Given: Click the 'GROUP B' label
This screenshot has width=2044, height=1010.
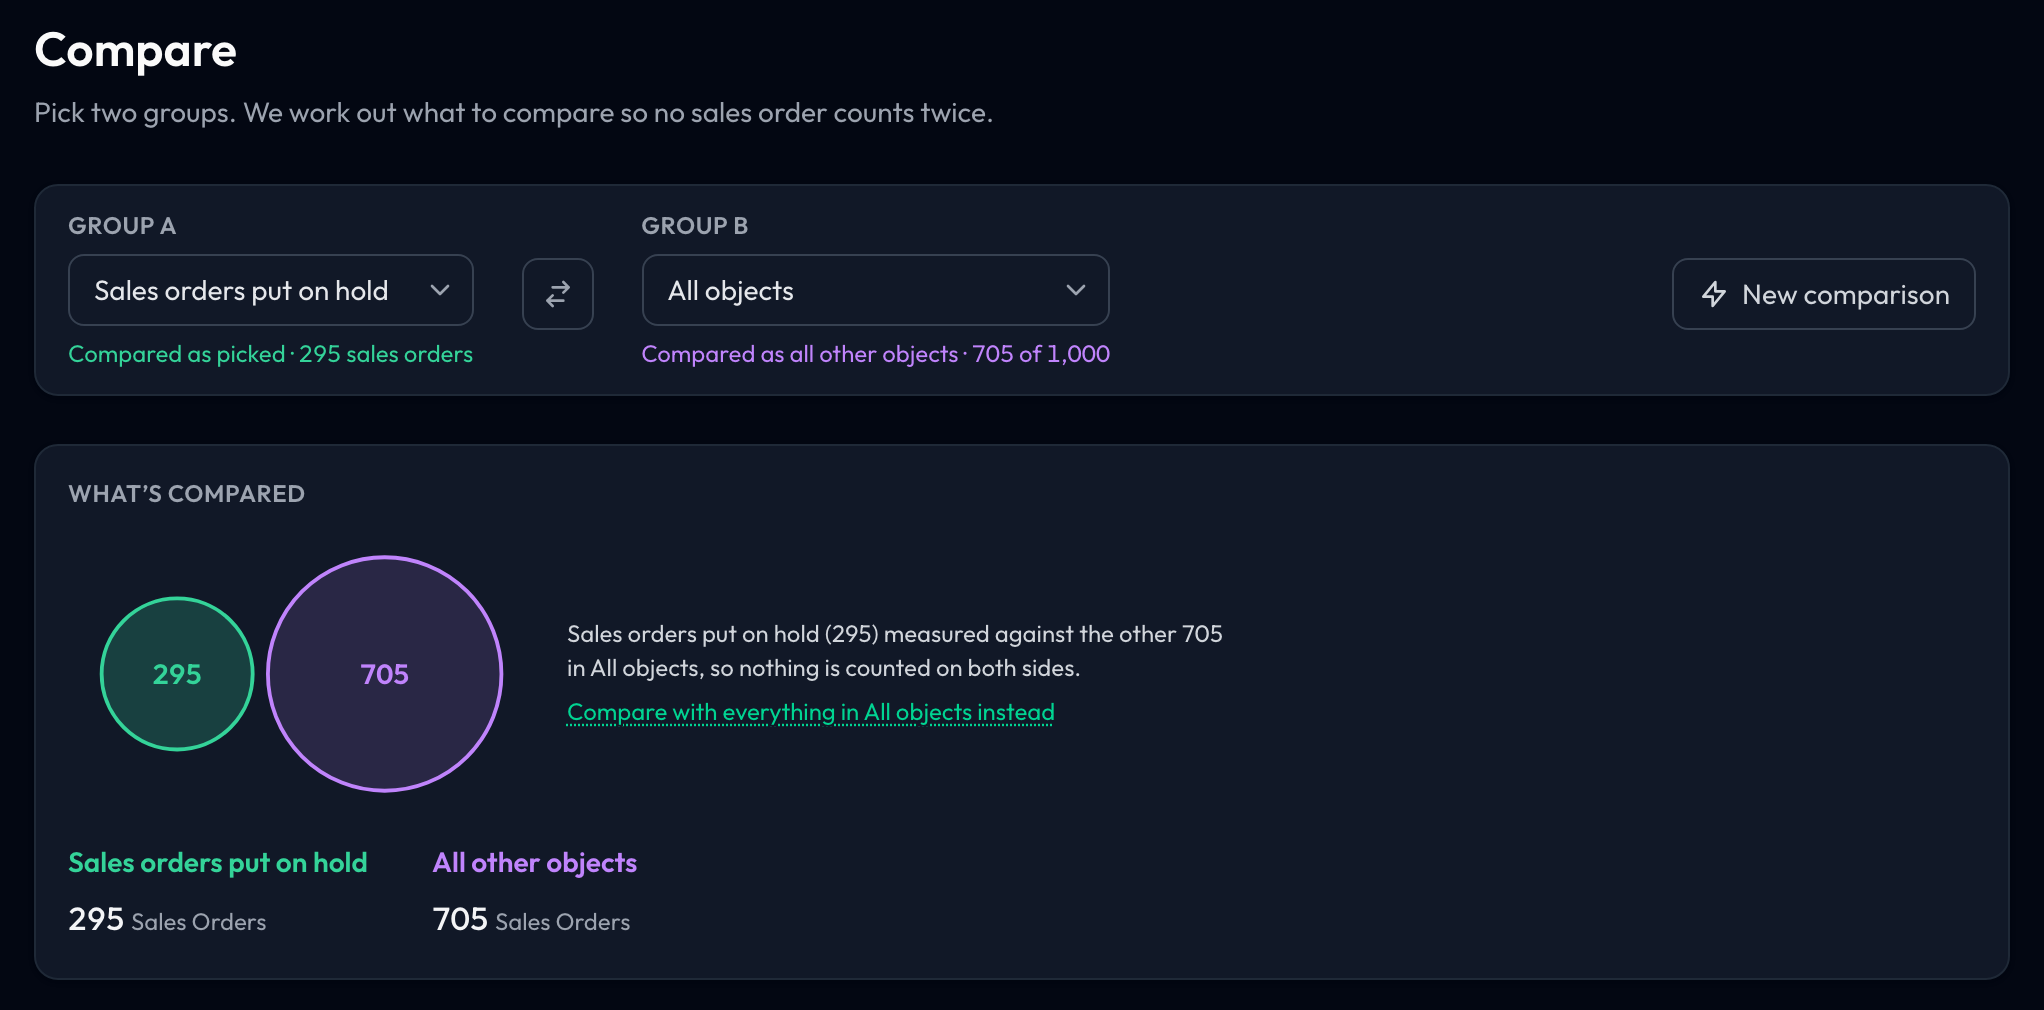Looking at the screenshot, I should coord(695,226).
